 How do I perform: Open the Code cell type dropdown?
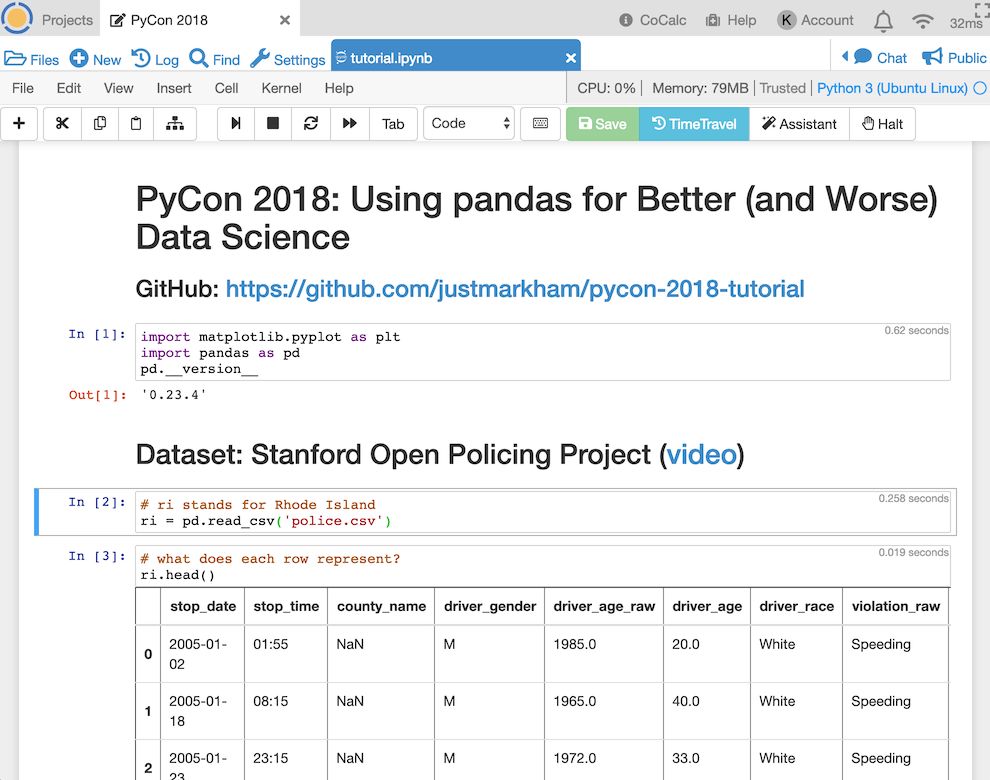[x=469, y=123]
